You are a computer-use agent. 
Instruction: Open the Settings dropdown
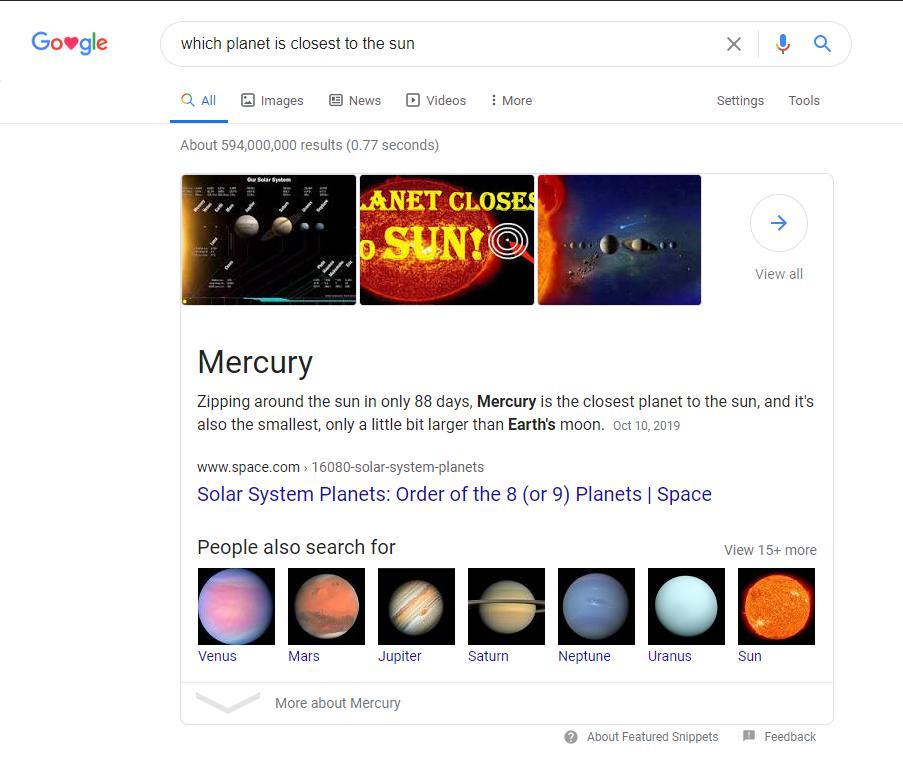coord(740,101)
